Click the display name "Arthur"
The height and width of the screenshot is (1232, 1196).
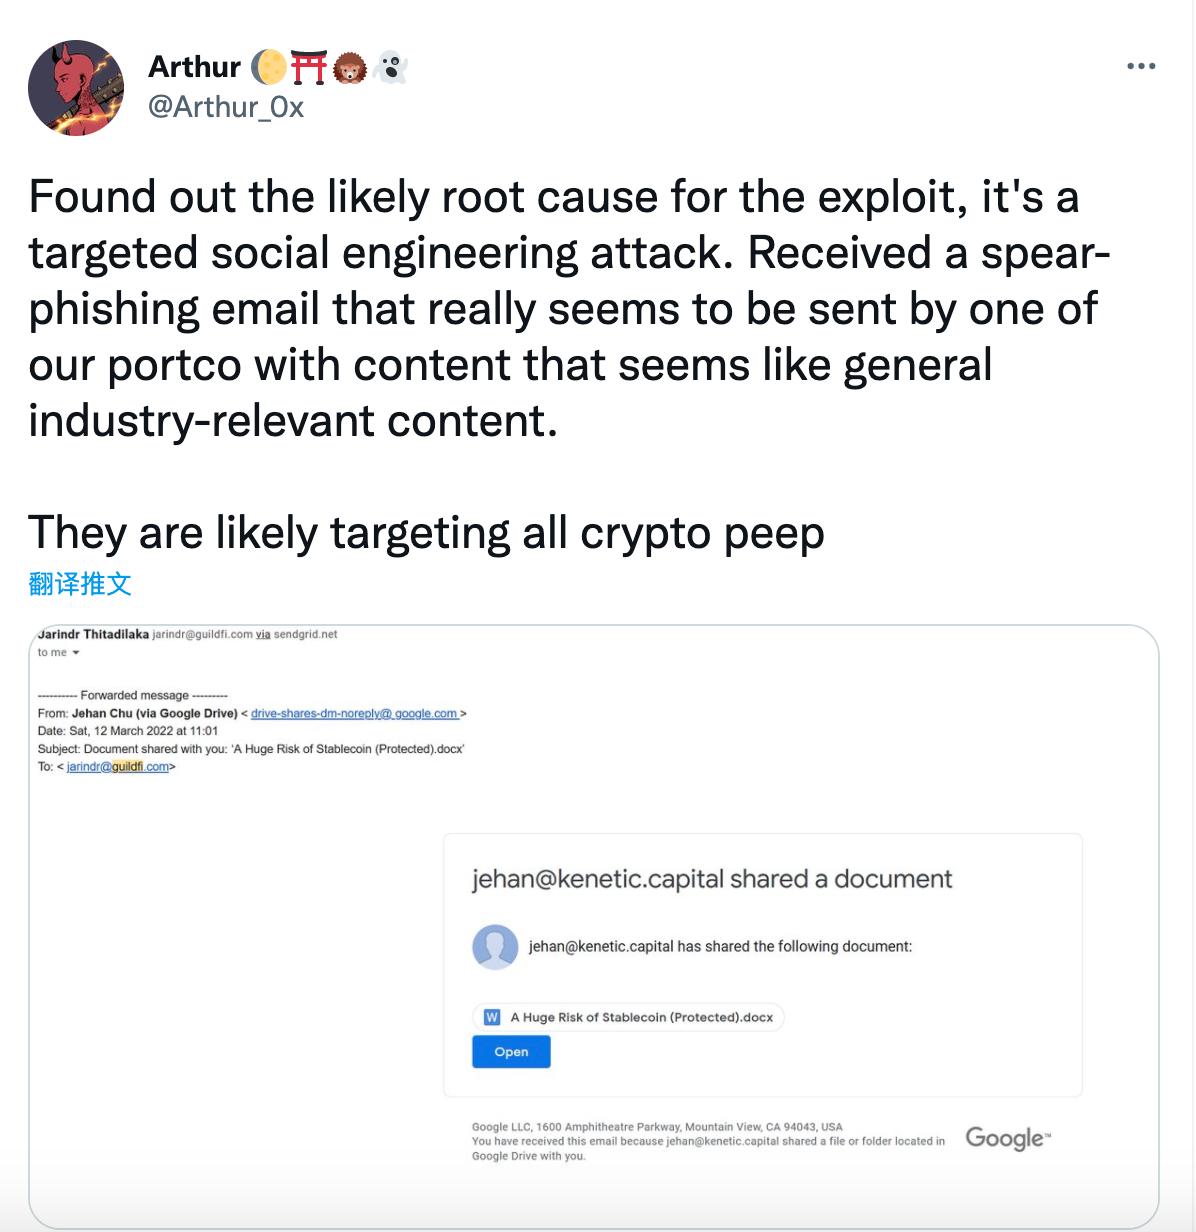pos(194,67)
